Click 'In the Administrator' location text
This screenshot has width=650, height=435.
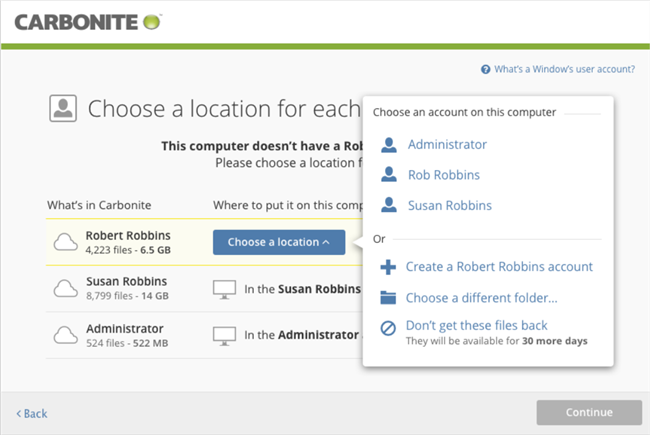click(x=302, y=335)
